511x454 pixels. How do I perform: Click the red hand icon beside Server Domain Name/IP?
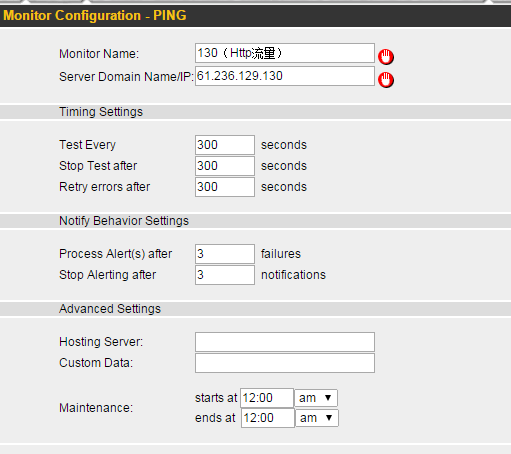tap(386, 80)
